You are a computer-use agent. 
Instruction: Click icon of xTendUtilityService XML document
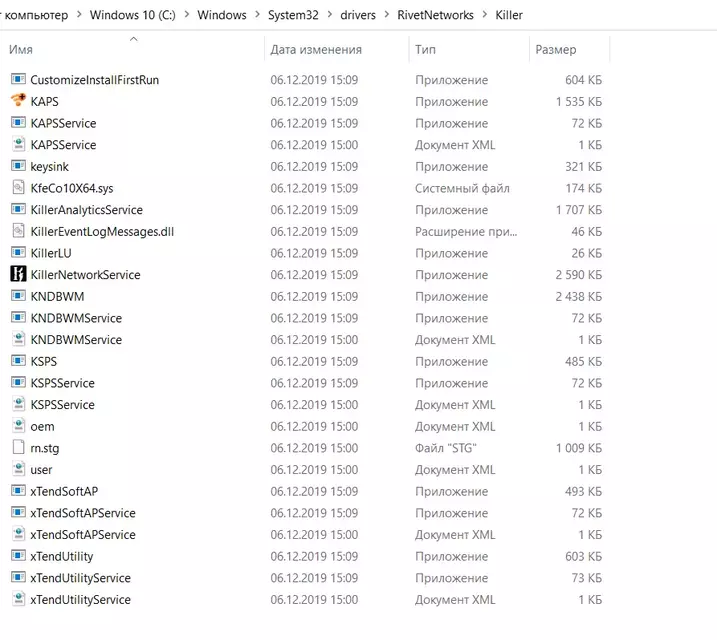pyautogui.click(x=18, y=599)
